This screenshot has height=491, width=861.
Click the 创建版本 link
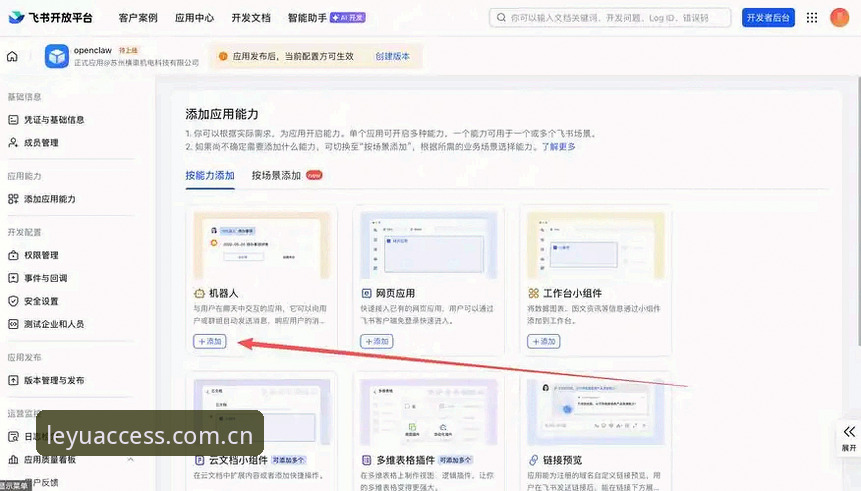[393, 56]
